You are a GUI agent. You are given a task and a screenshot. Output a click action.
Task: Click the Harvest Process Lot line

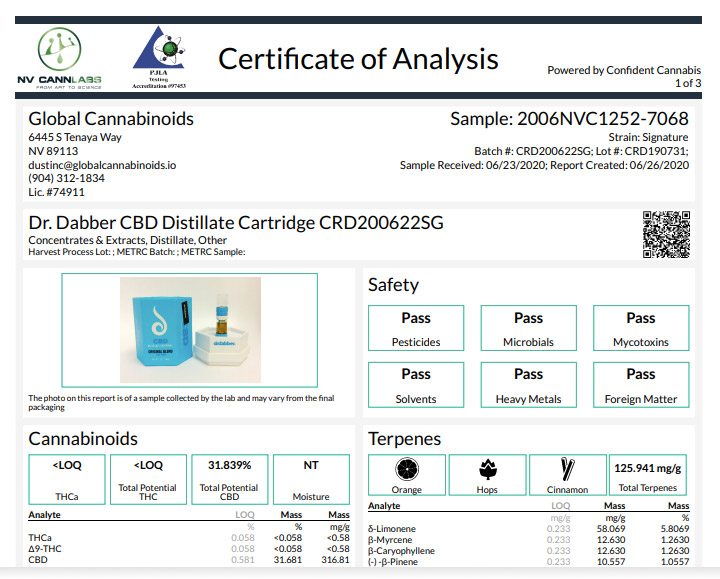tap(137, 252)
